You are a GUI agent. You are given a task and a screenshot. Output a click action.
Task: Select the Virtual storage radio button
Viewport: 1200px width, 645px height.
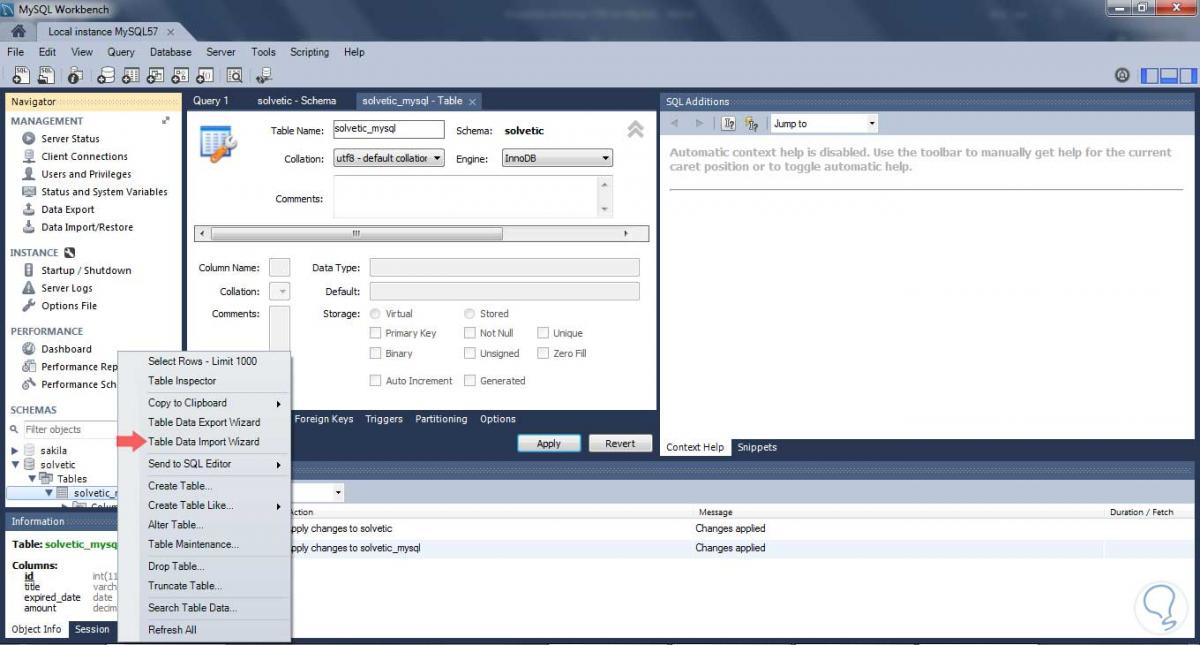376,314
